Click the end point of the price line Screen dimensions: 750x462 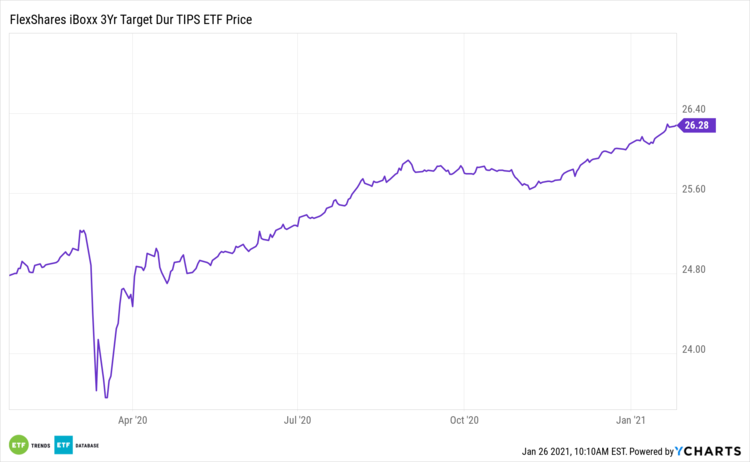tap(675, 125)
